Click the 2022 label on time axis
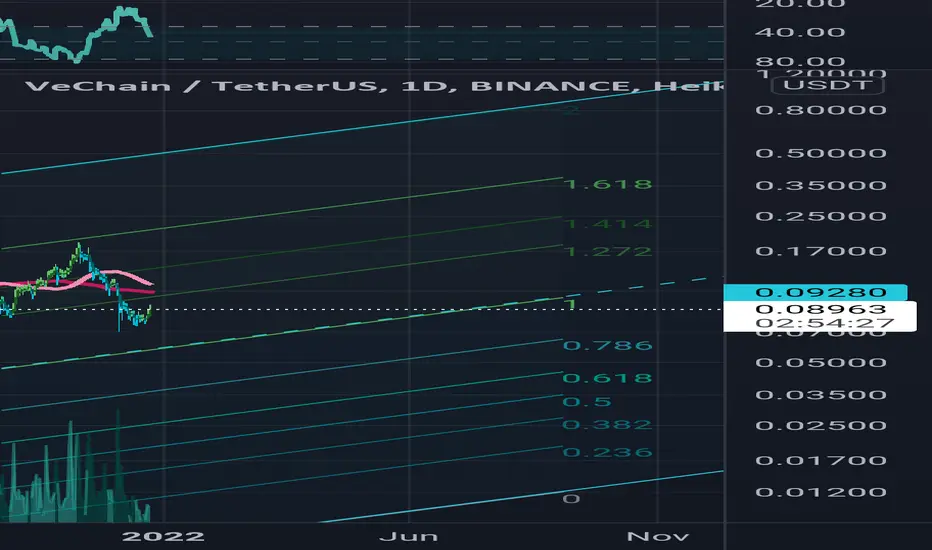 (x=163, y=536)
